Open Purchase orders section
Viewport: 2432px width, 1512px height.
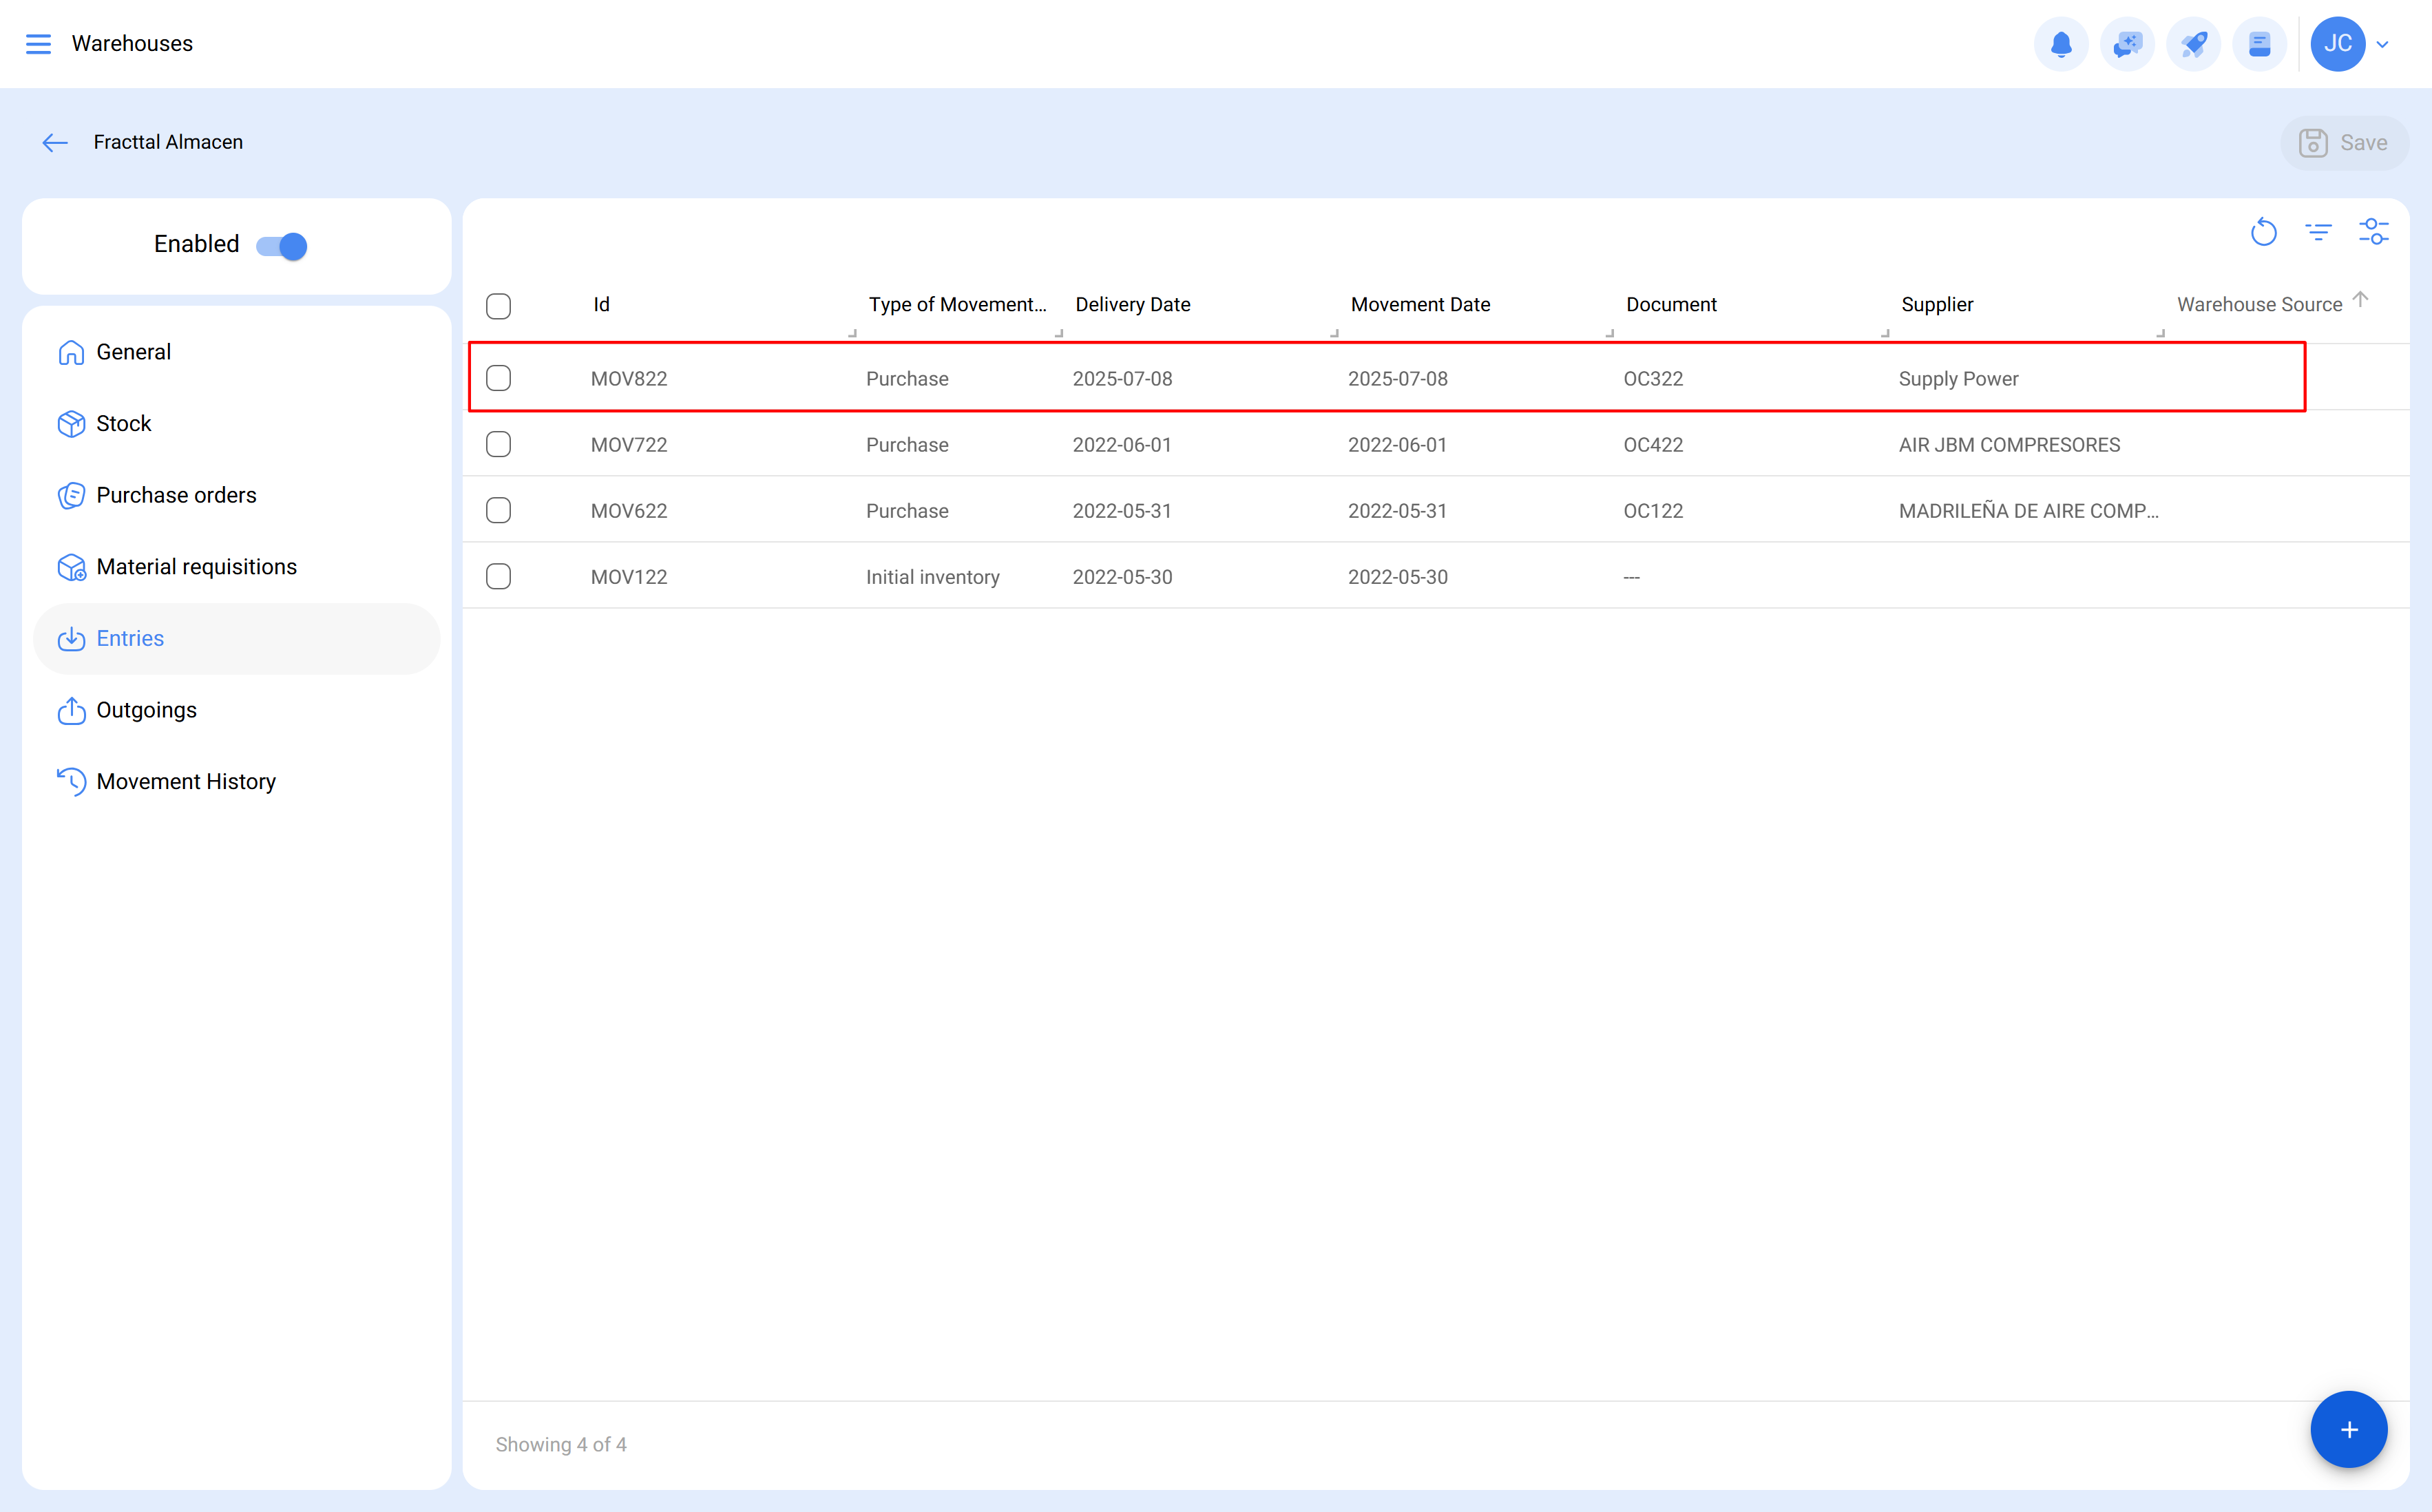(237, 495)
